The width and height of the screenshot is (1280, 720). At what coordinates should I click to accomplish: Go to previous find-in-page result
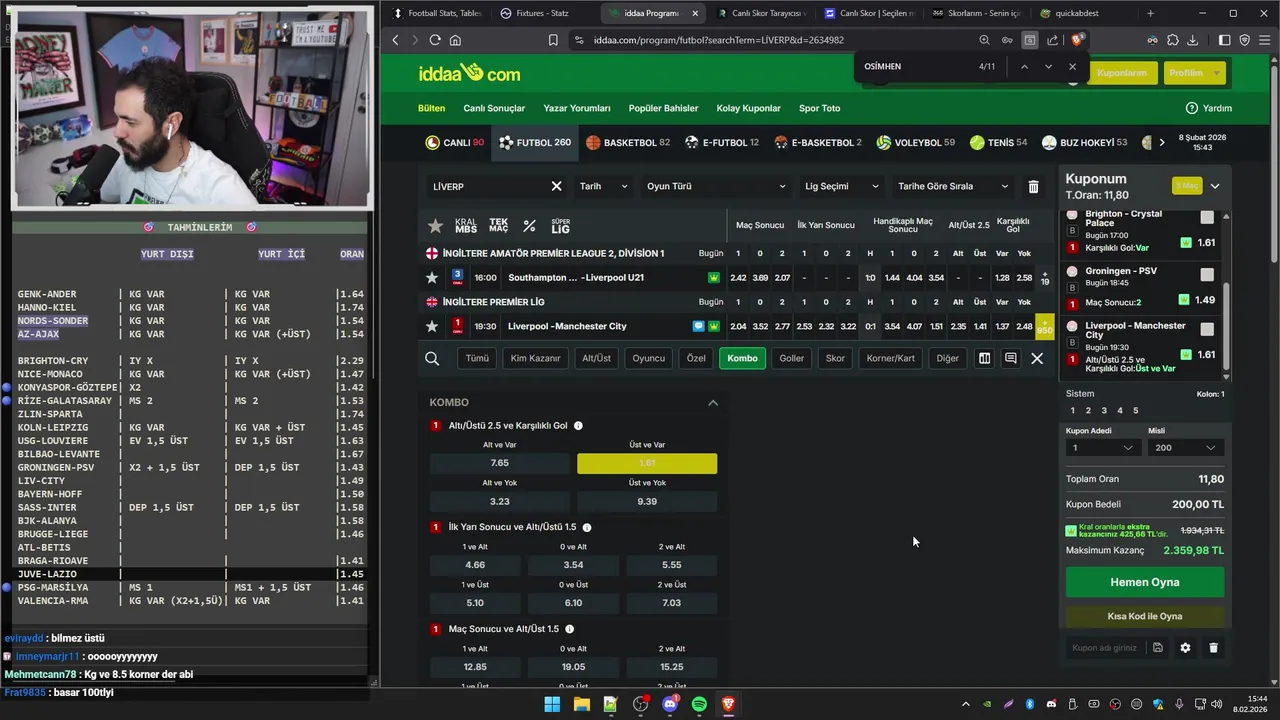(x=1024, y=67)
